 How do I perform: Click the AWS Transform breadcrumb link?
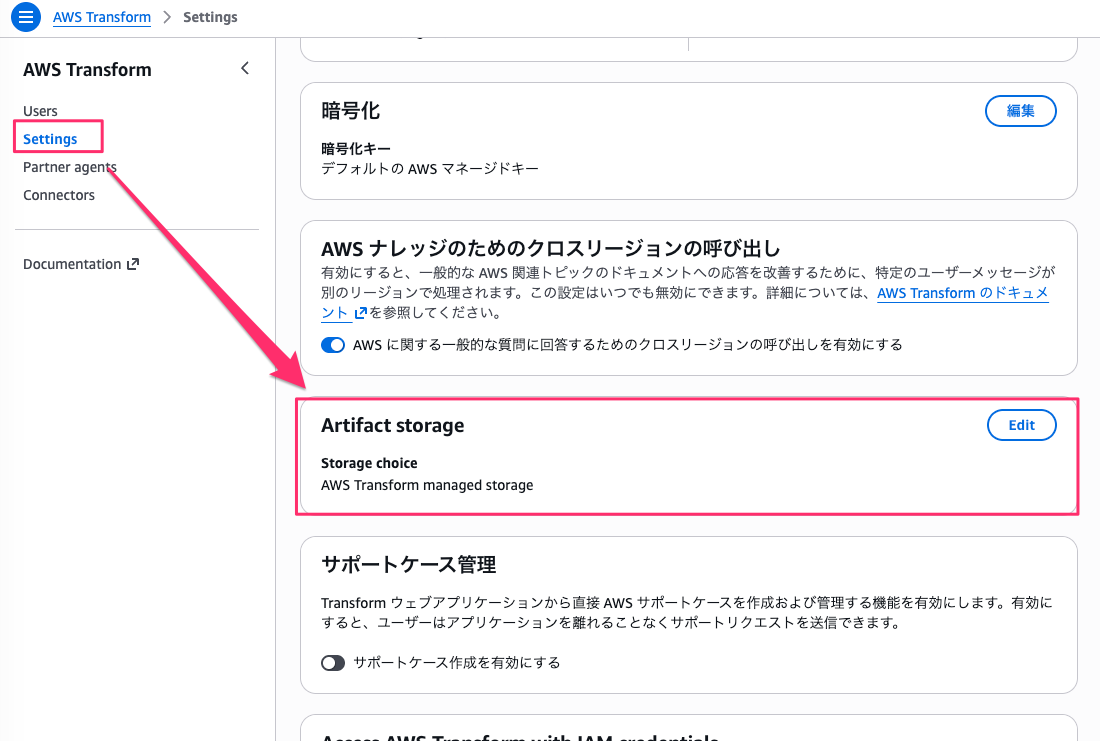tap(102, 17)
